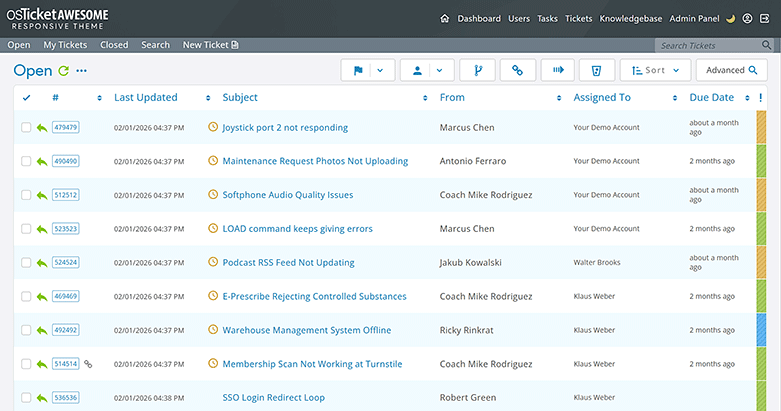Tick the checkbox for ticket 469469
Screen dimensions: 781x411
(x=26, y=297)
